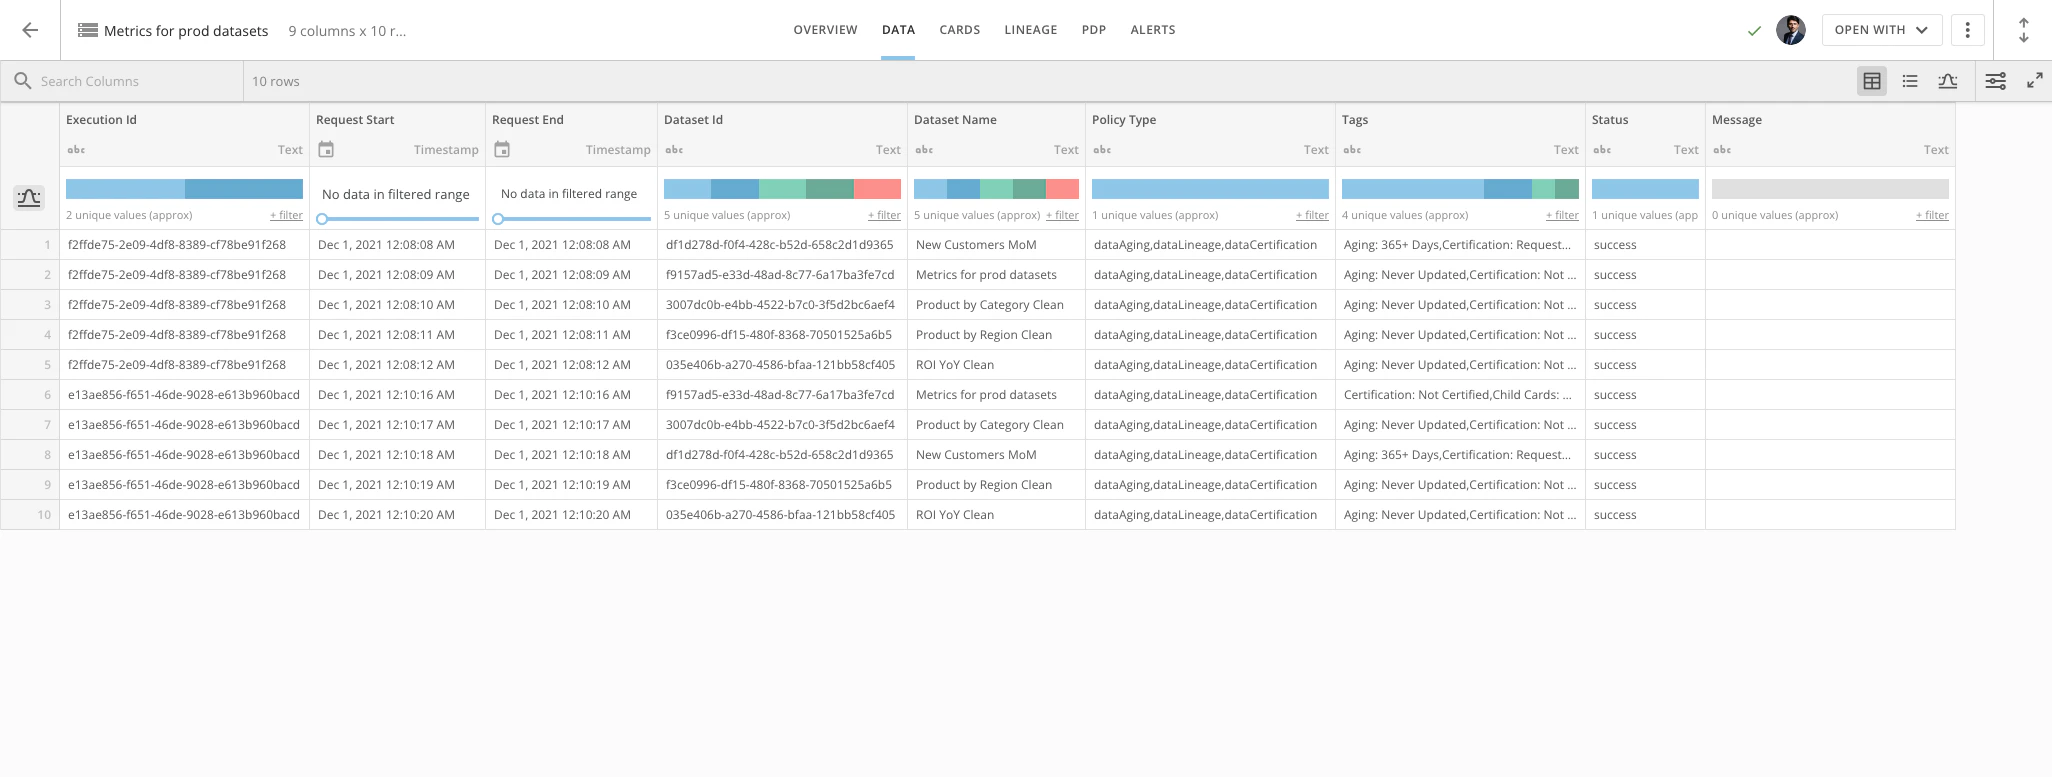Open the ALERTS tab

pyautogui.click(x=1152, y=30)
